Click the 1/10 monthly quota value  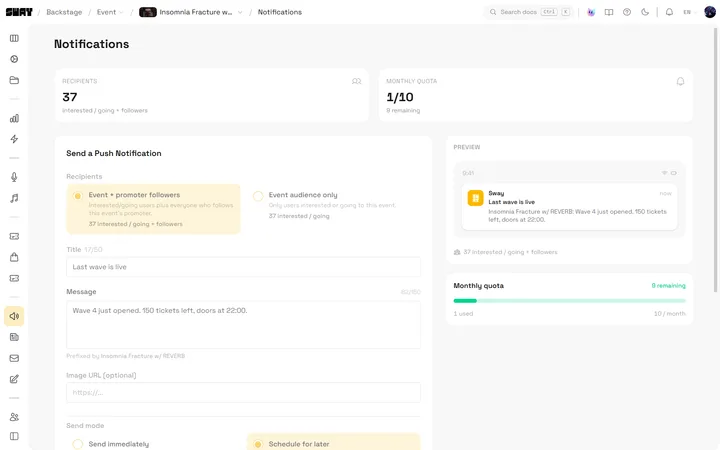coord(399,97)
